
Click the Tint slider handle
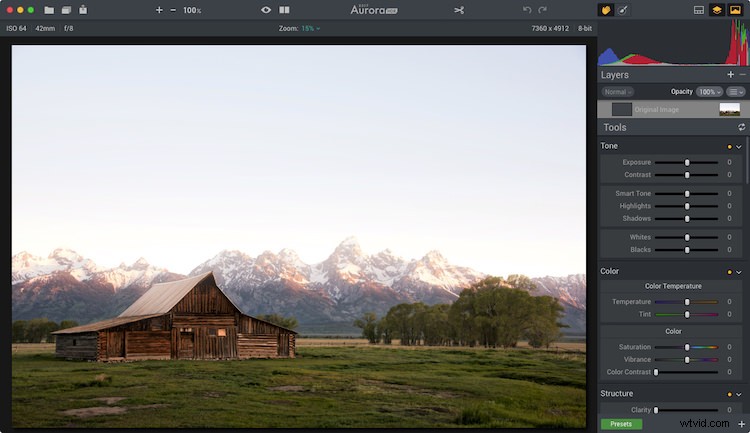pyautogui.click(x=687, y=314)
